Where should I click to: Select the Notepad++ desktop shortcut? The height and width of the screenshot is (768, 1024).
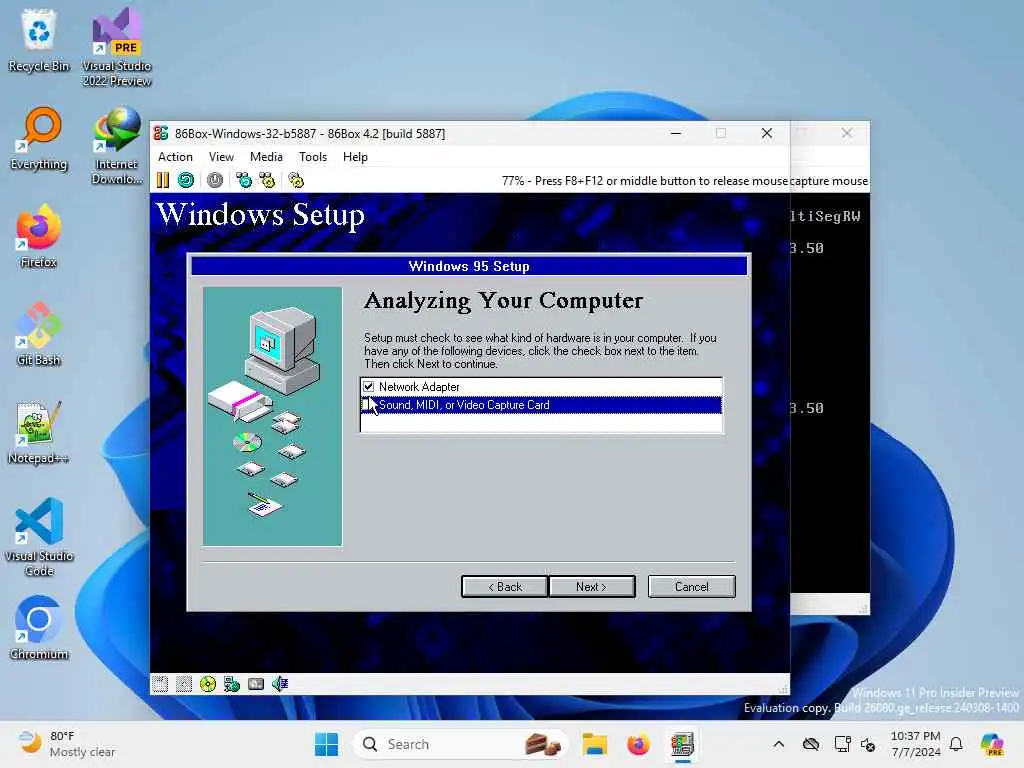[39, 432]
